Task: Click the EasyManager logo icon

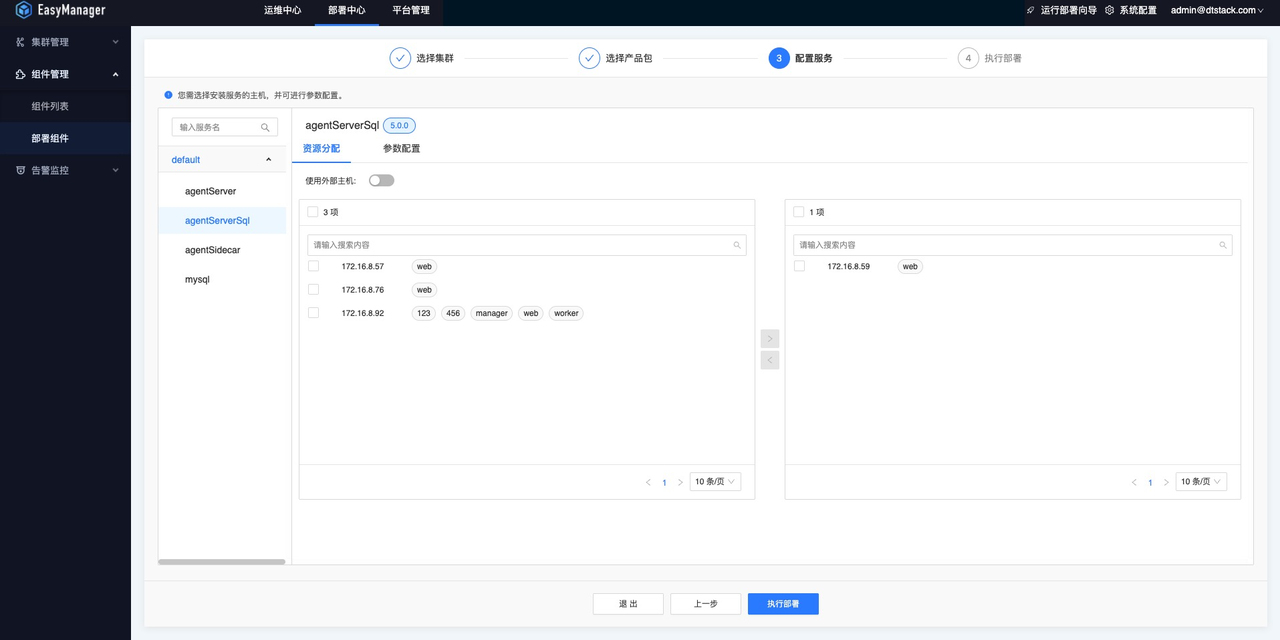Action: coord(24,10)
